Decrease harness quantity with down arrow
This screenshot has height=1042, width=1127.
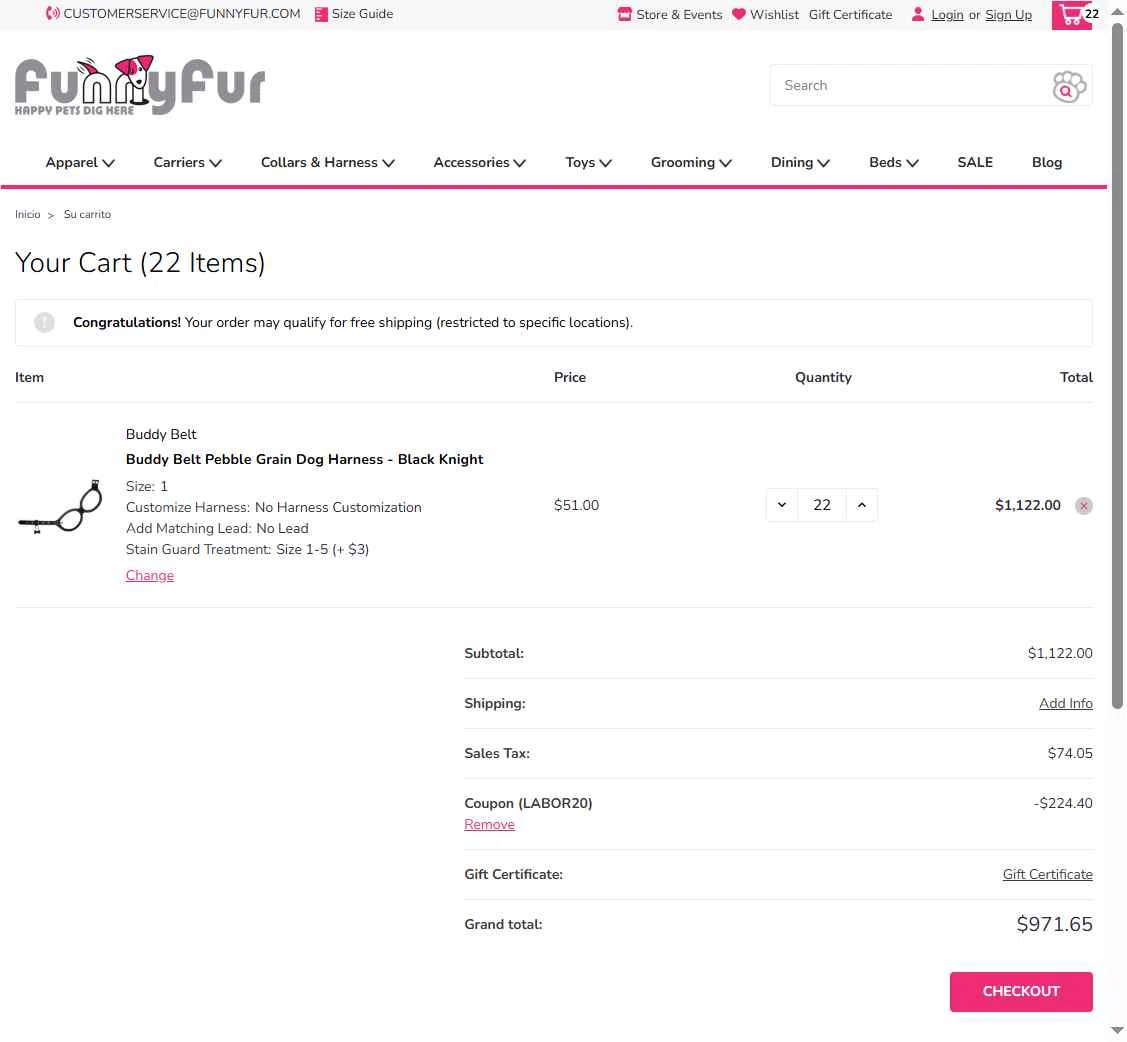click(x=782, y=505)
